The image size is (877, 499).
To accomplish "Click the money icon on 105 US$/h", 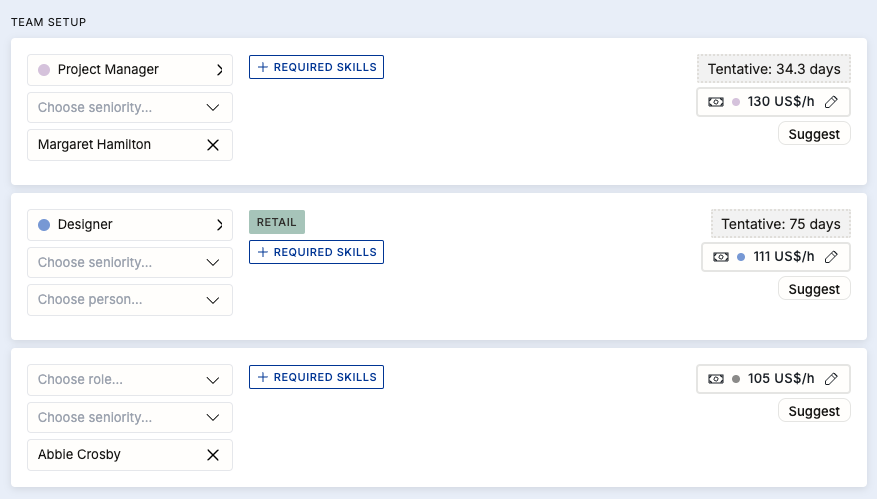I will click(x=716, y=379).
